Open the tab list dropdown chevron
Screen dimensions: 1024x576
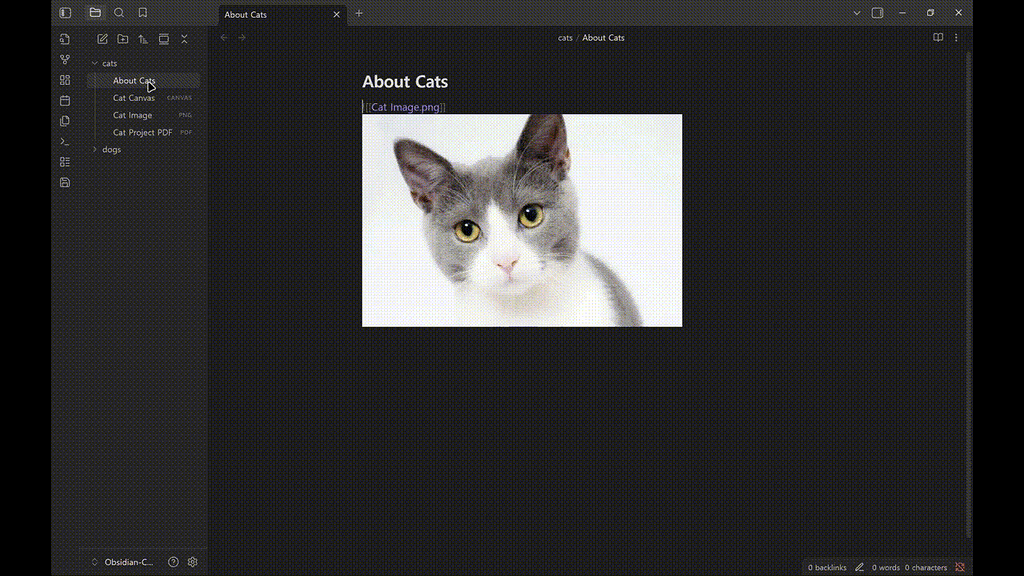point(857,13)
